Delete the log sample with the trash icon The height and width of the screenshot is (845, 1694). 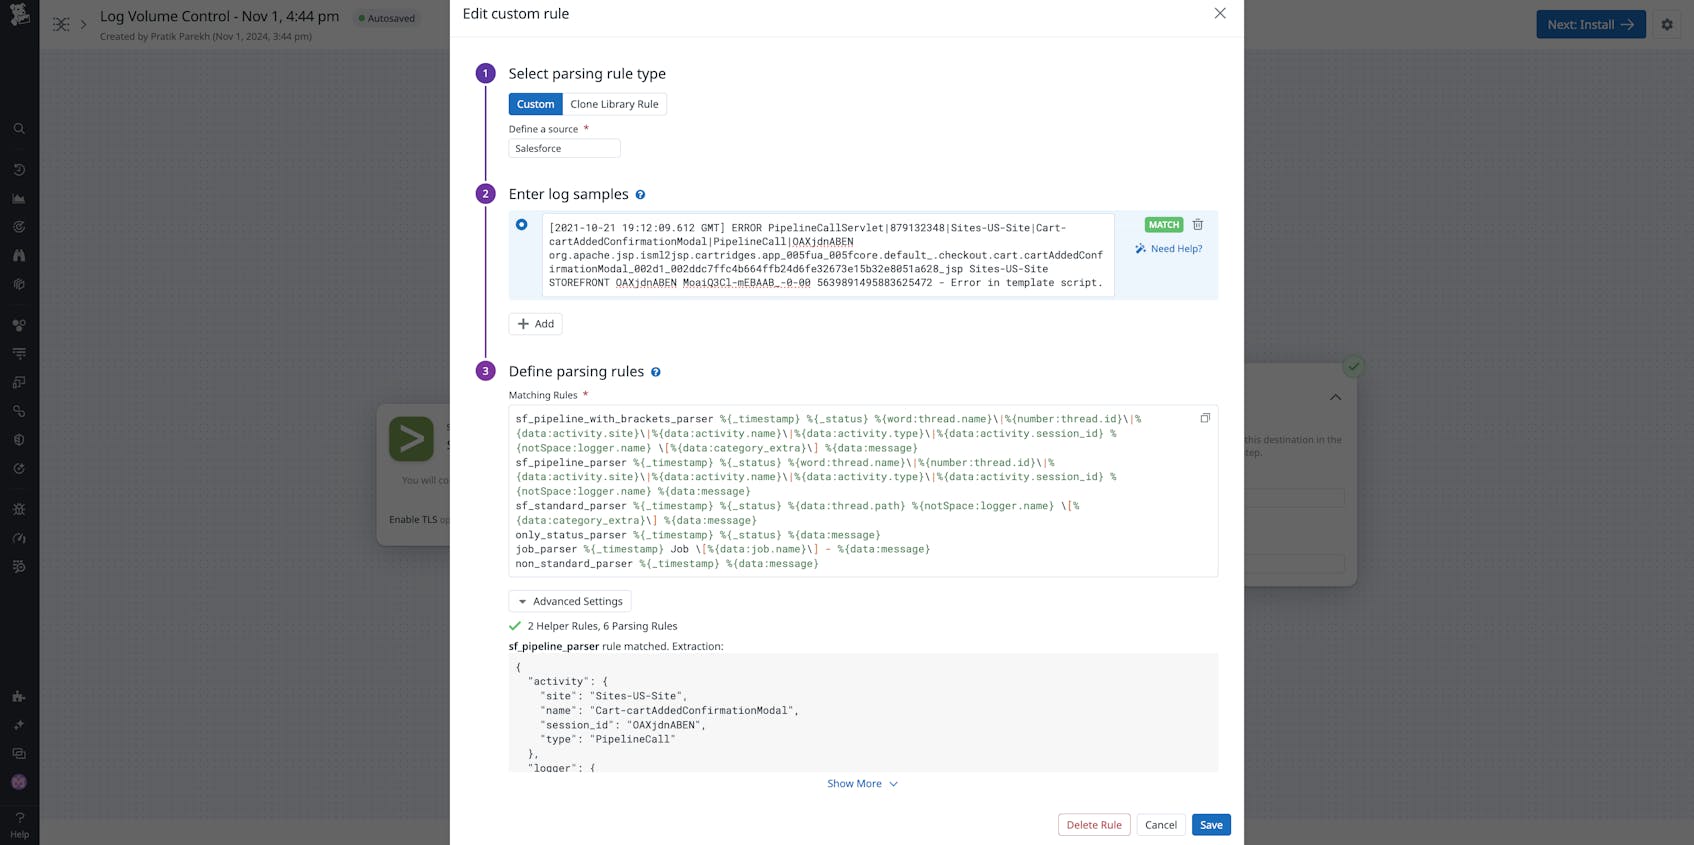pos(1197,224)
